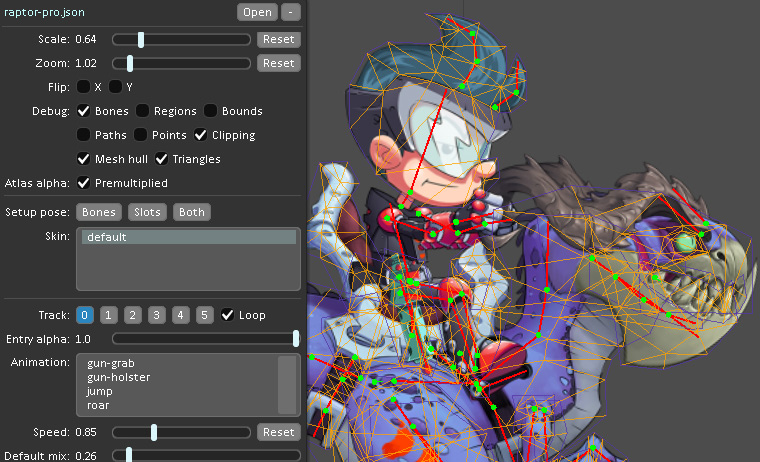Viewport: 760px width, 462px height.
Task: Enable Regions debug checkbox
Action: coord(144,111)
